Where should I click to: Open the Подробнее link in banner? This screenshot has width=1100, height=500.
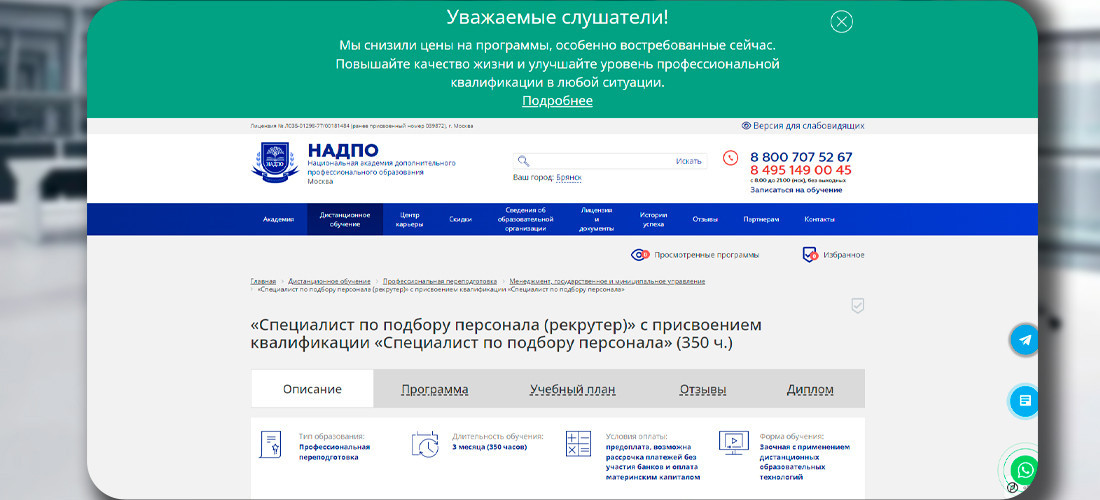pyautogui.click(x=557, y=101)
